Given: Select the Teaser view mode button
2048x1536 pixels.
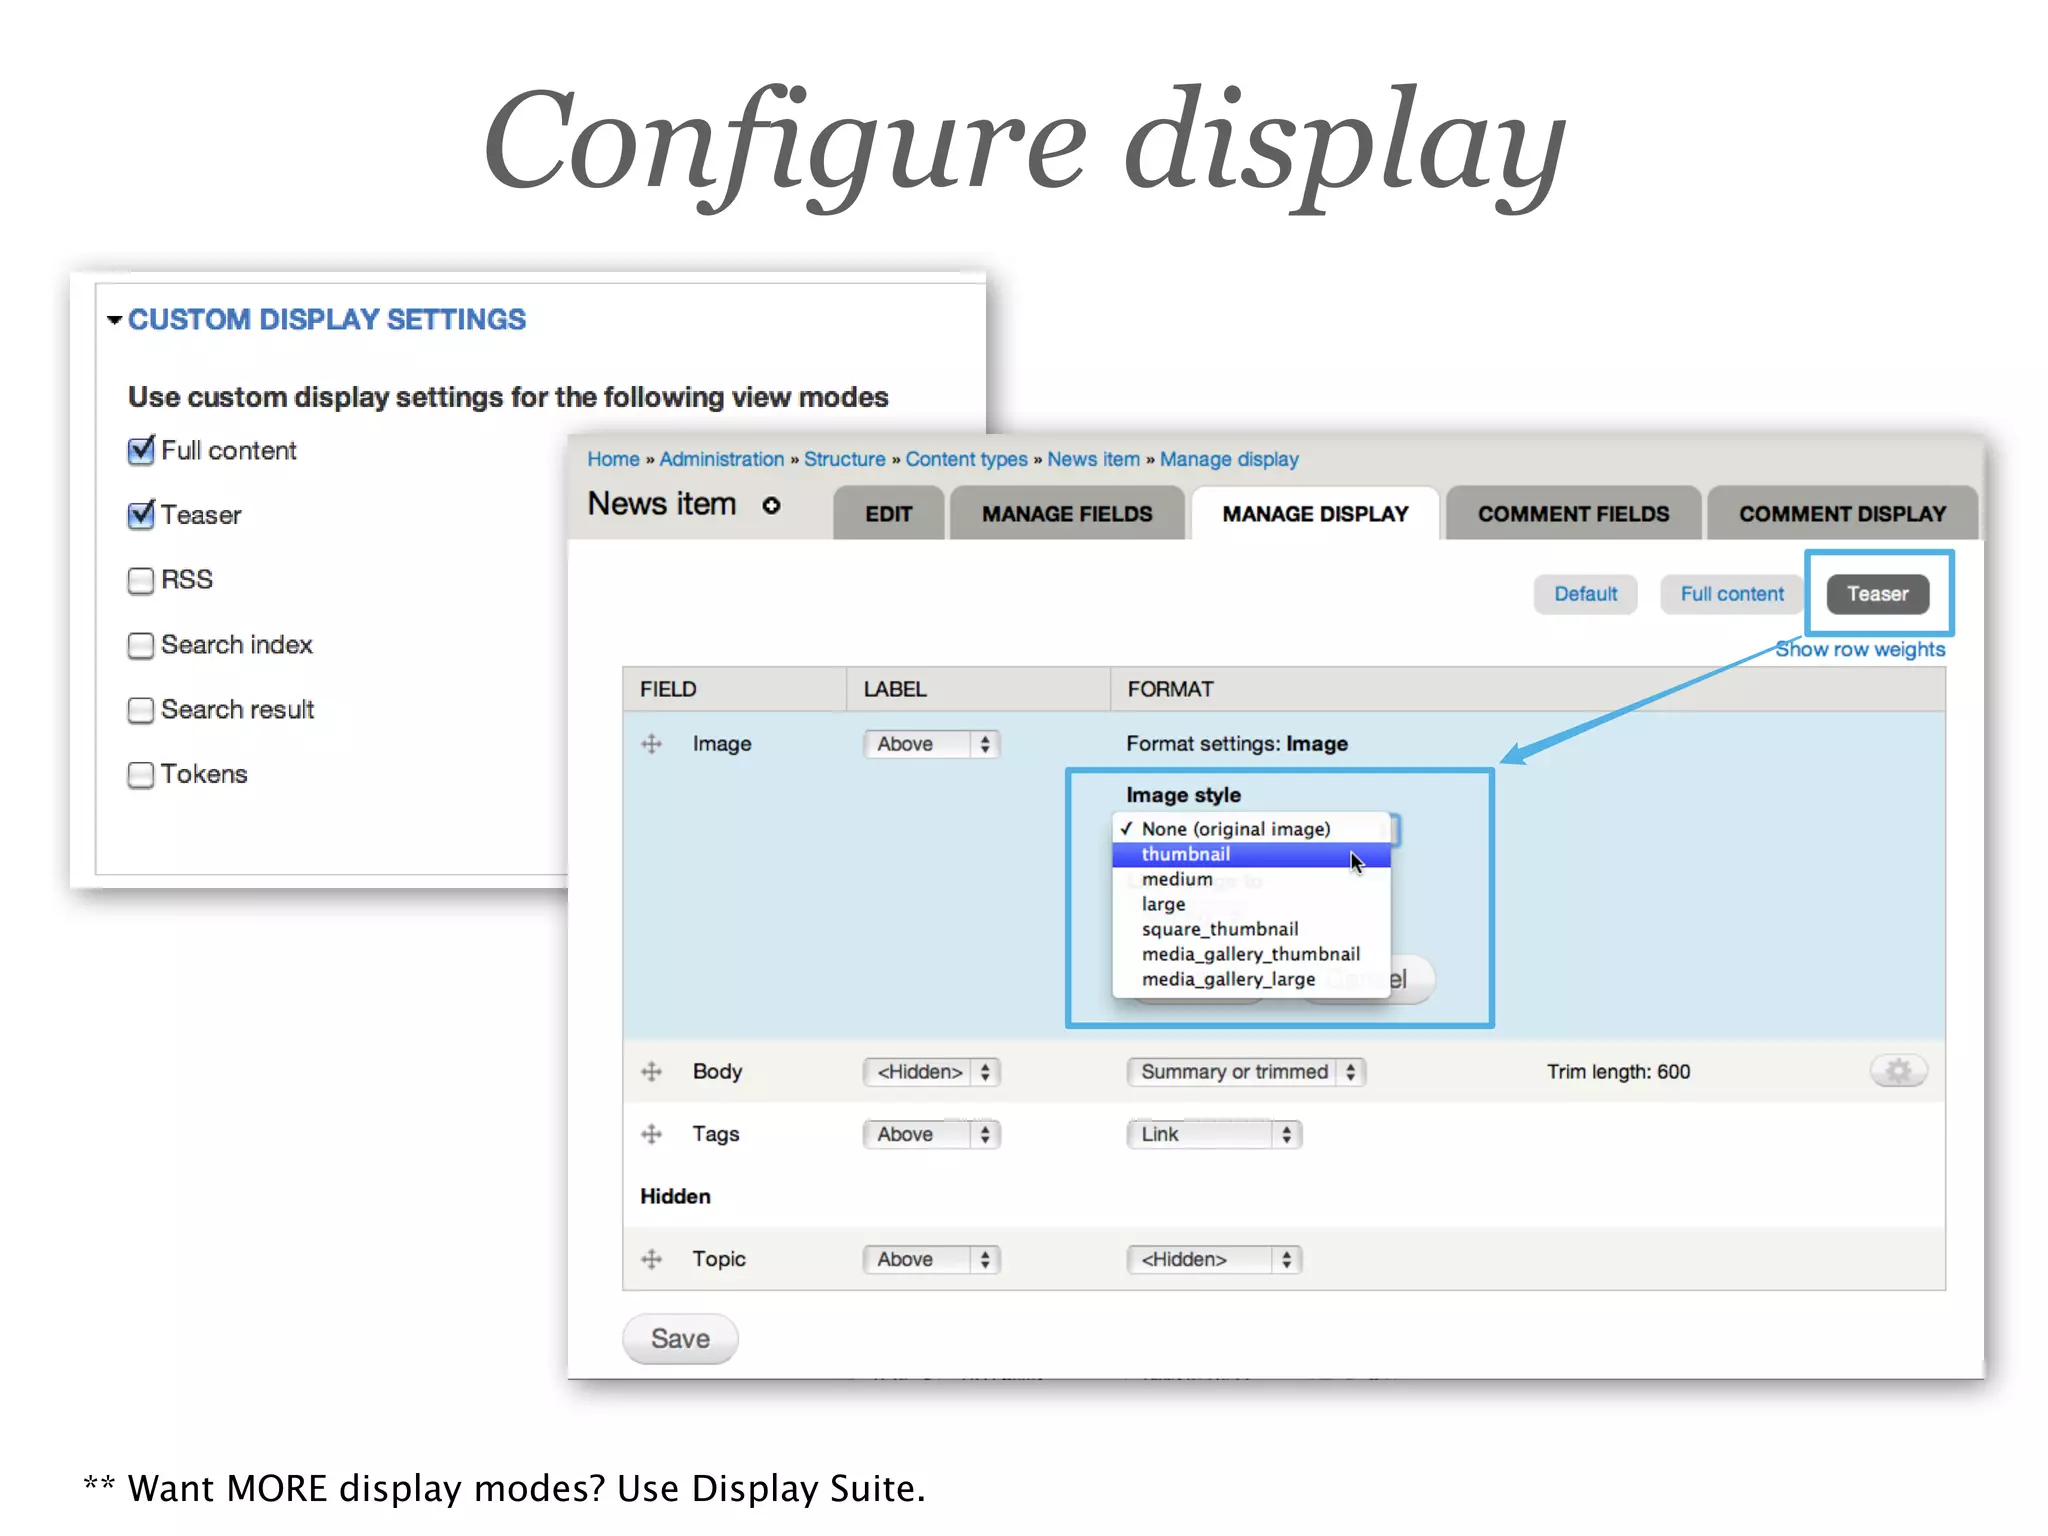Looking at the screenshot, I should pyautogui.click(x=1877, y=594).
